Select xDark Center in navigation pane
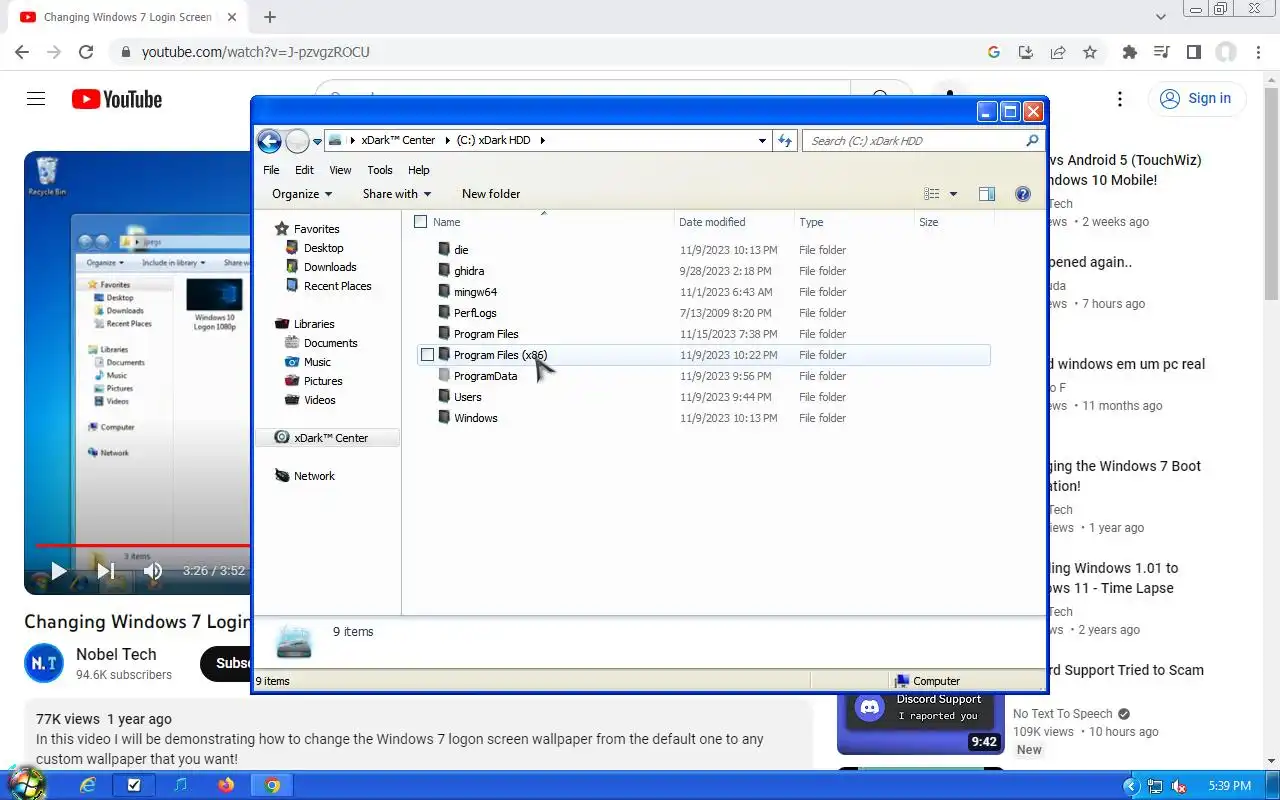 [329, 438]
